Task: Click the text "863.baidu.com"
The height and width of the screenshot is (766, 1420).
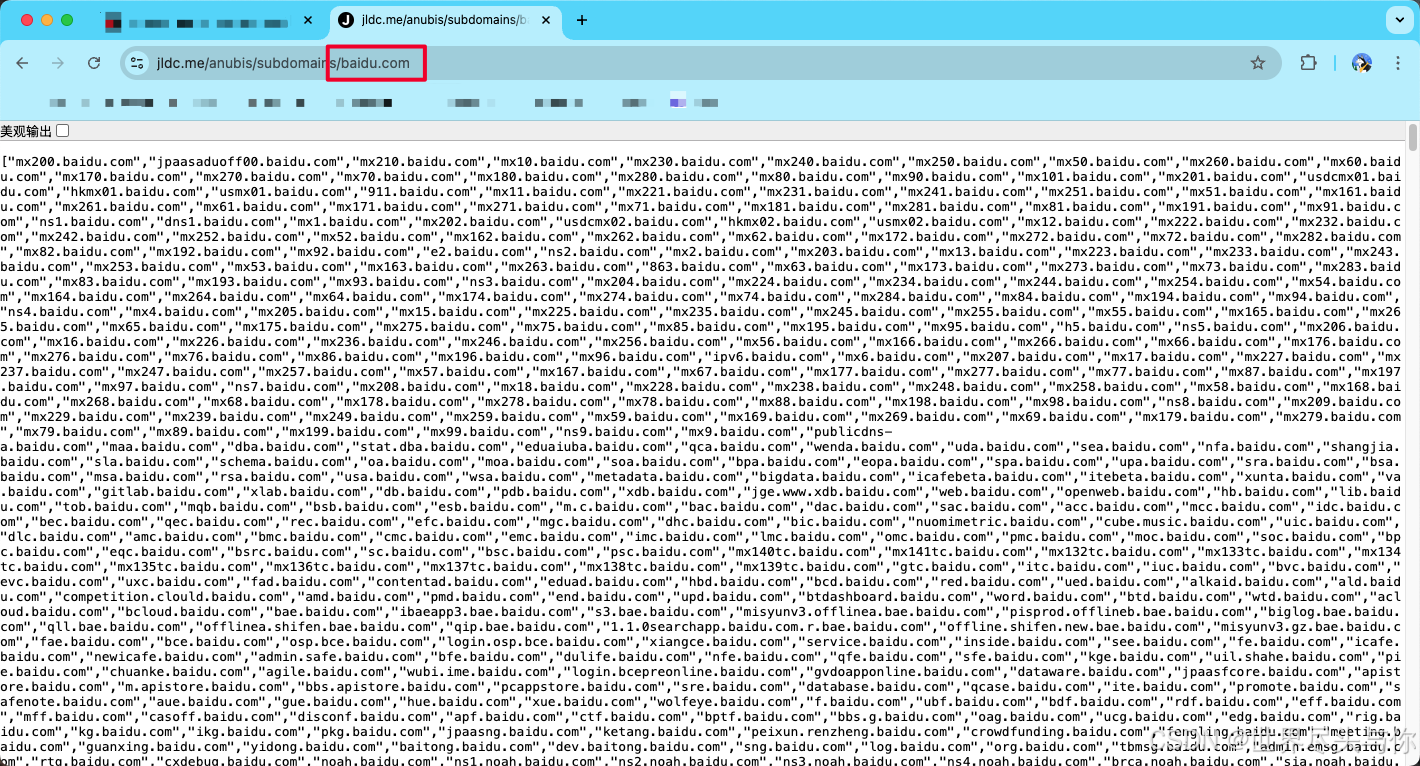Action: click(x=698, y=267)
